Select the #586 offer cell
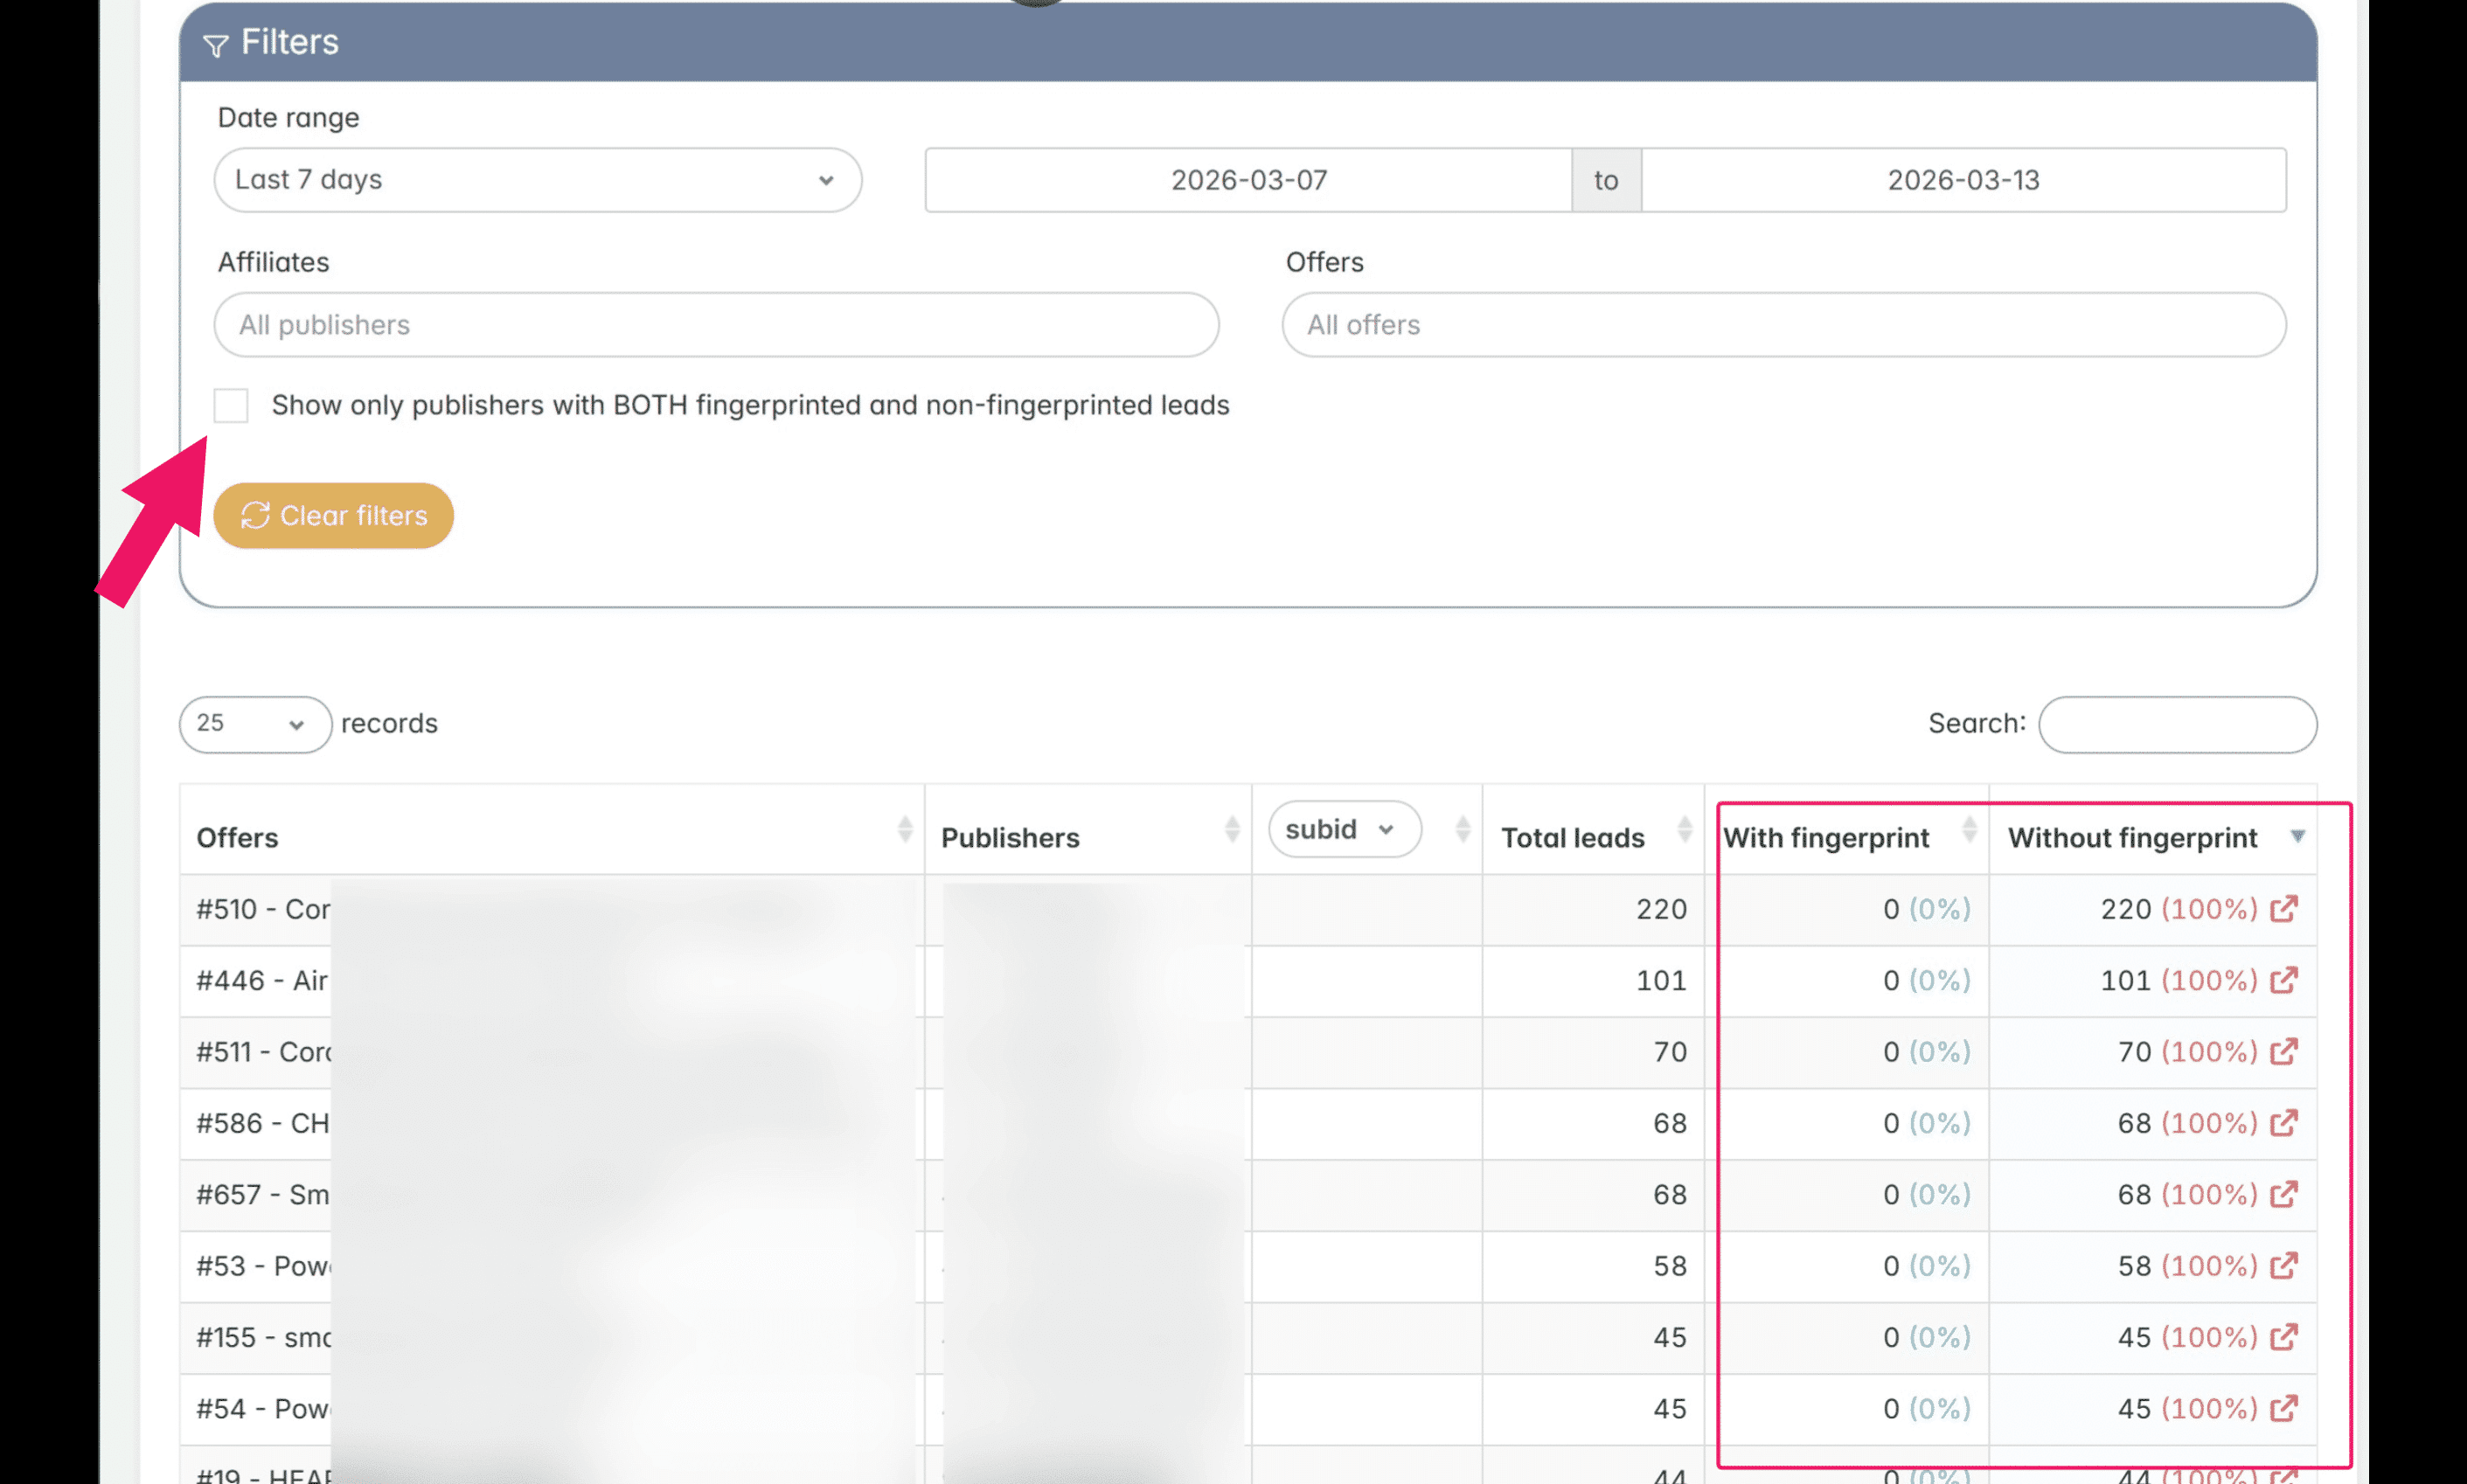The image size is (2467, 1484). [552, 1124]
